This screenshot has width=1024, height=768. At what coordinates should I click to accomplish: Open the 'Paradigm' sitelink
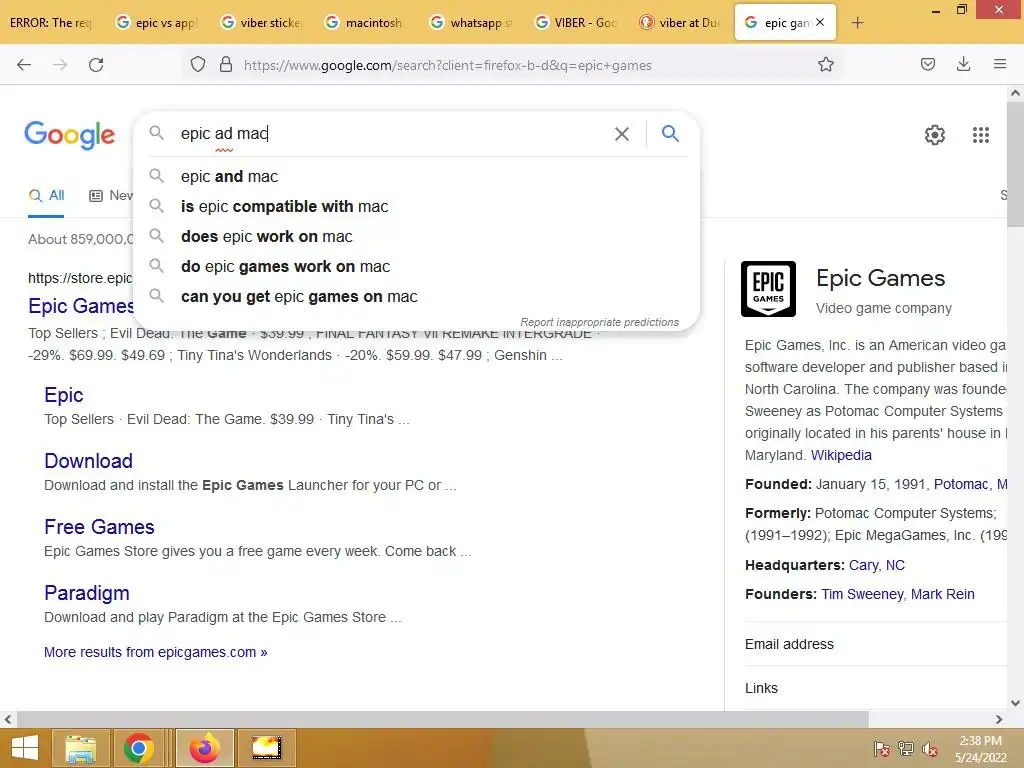point(87,593)
